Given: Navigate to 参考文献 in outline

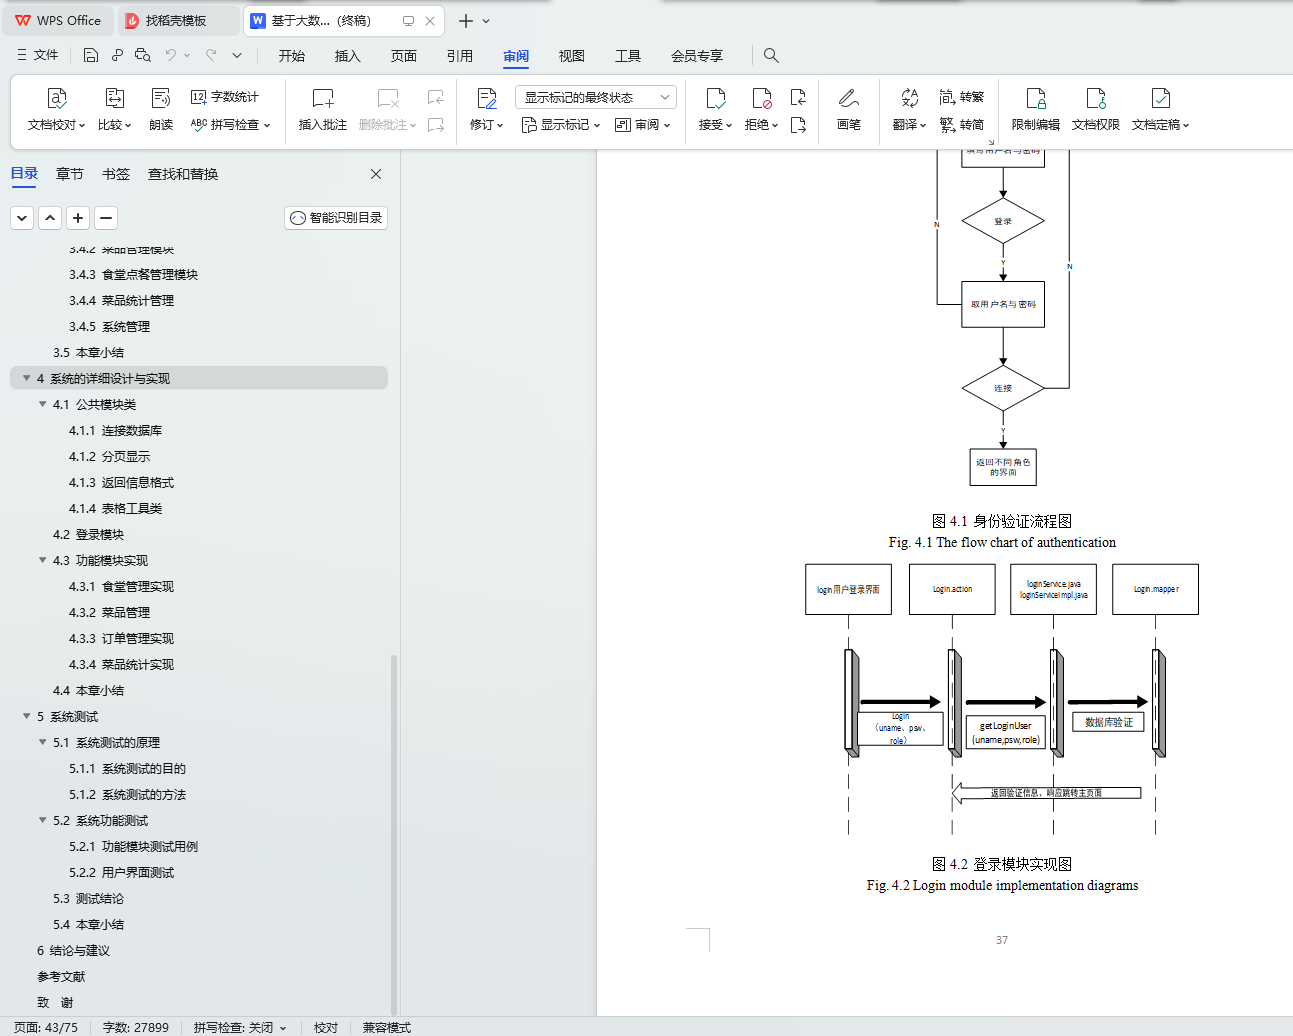Looking at the screenshot, I should pyautogui.click(x=61, y=976).
